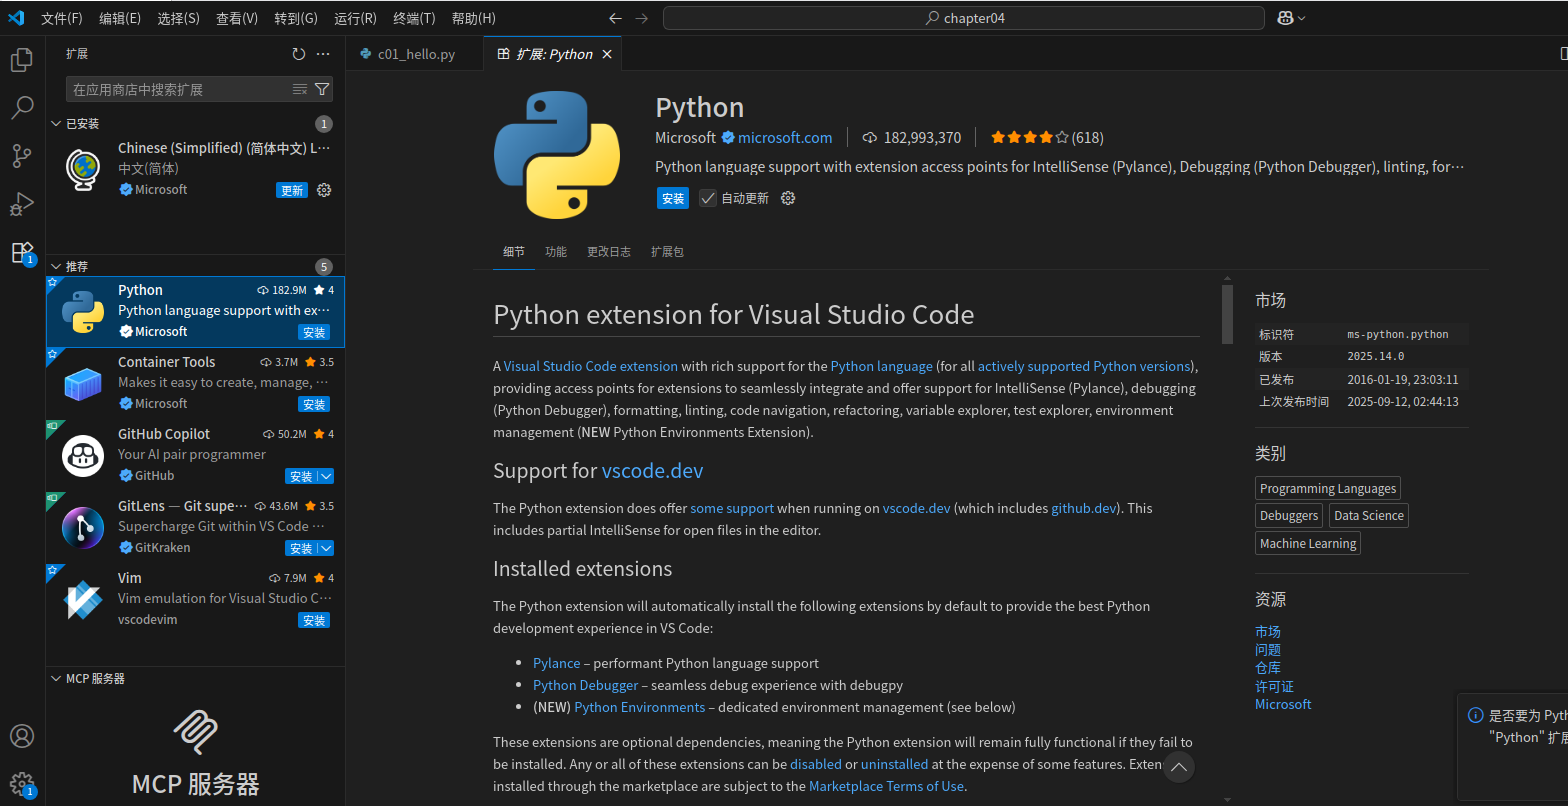Open the Run and Debug view
The image size is (1568, 806).
[22, 204]
